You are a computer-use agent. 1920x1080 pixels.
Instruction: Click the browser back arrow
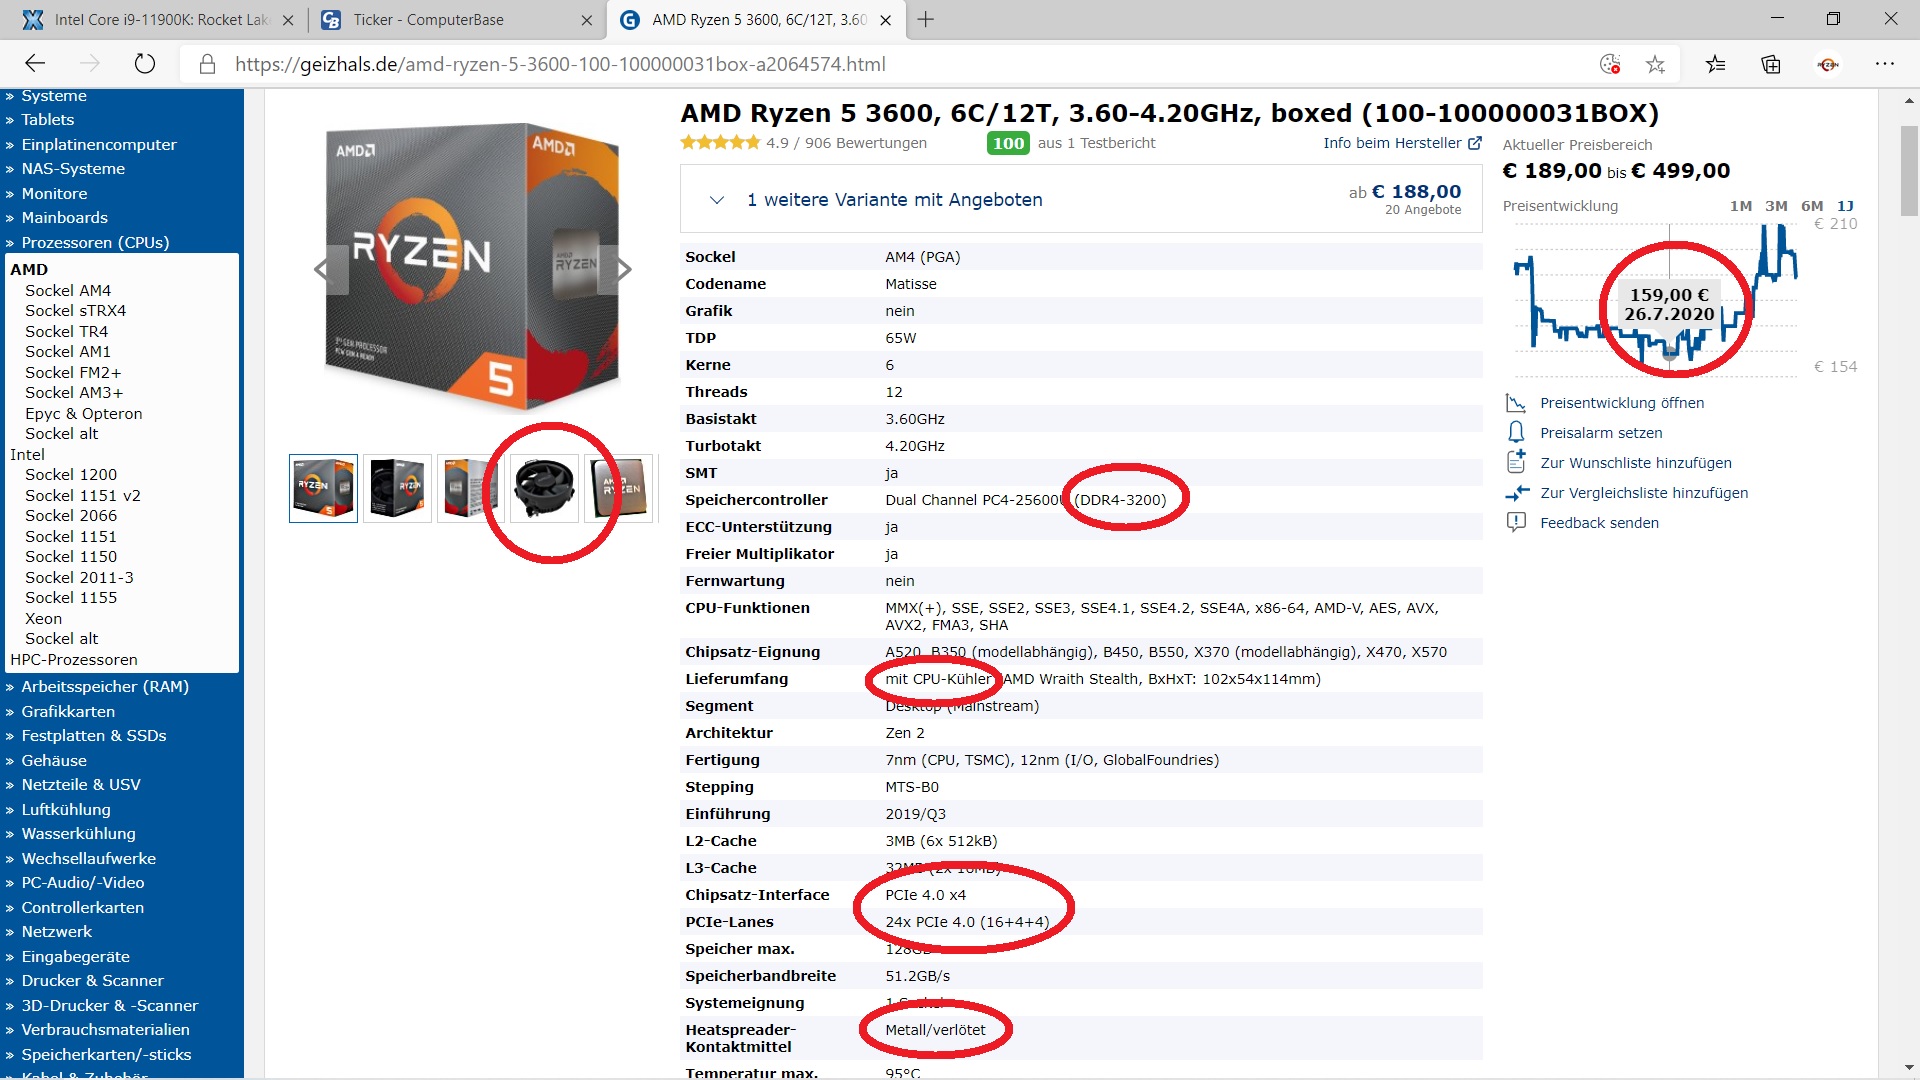tap(35, 64)
